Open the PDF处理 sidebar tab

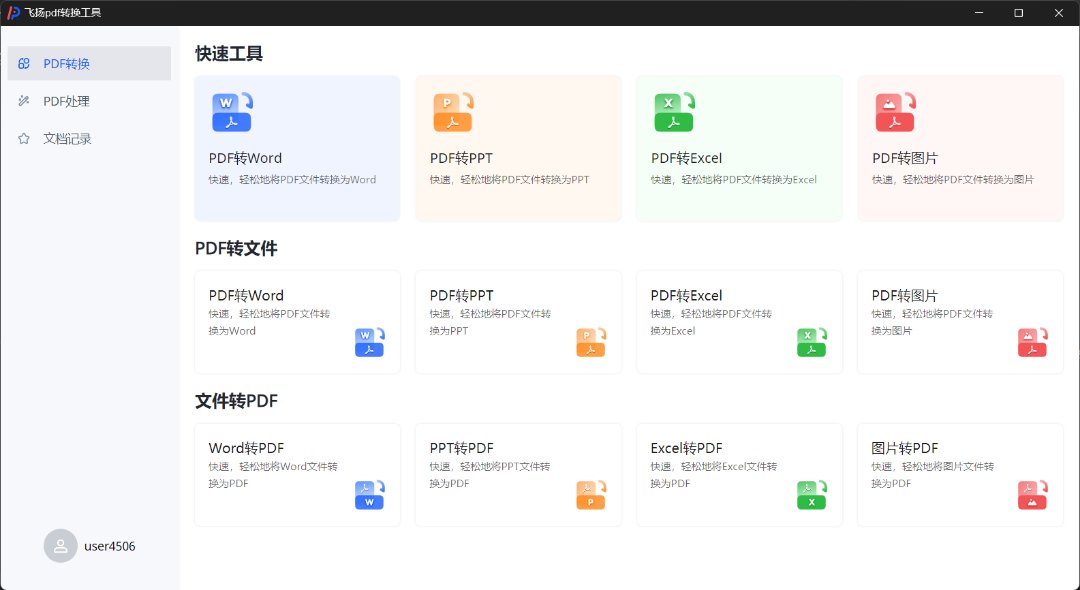point(89,101)
